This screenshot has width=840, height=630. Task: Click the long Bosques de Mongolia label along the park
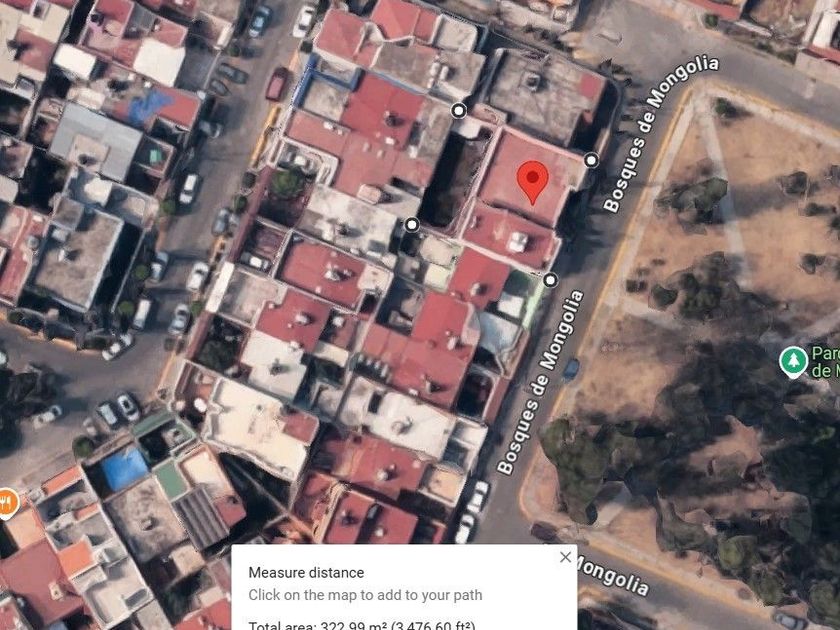(x=540, y=382)
